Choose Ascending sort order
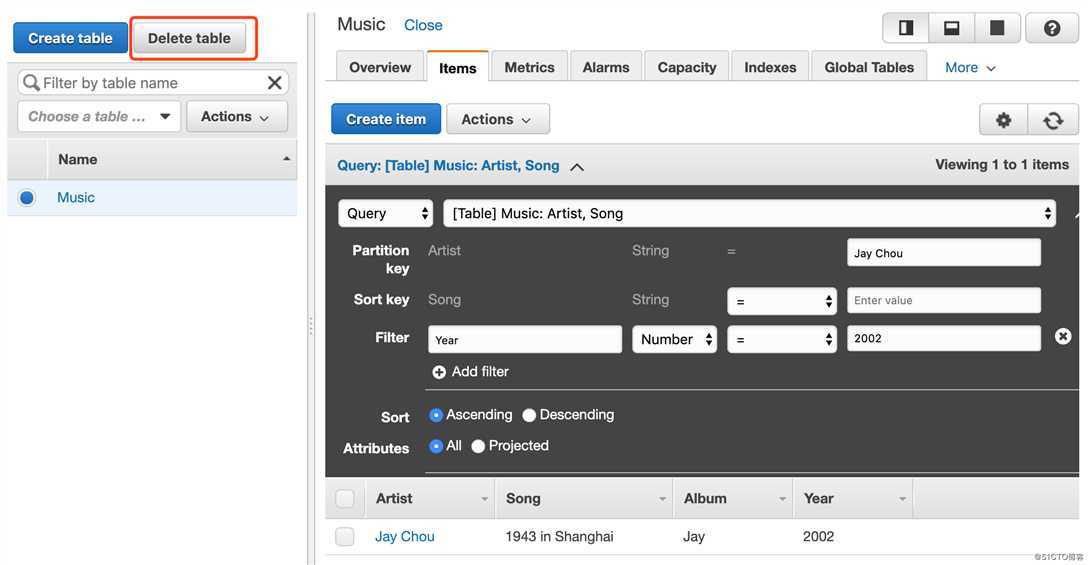The image size is (1088, 565). (x=436, y=415)
